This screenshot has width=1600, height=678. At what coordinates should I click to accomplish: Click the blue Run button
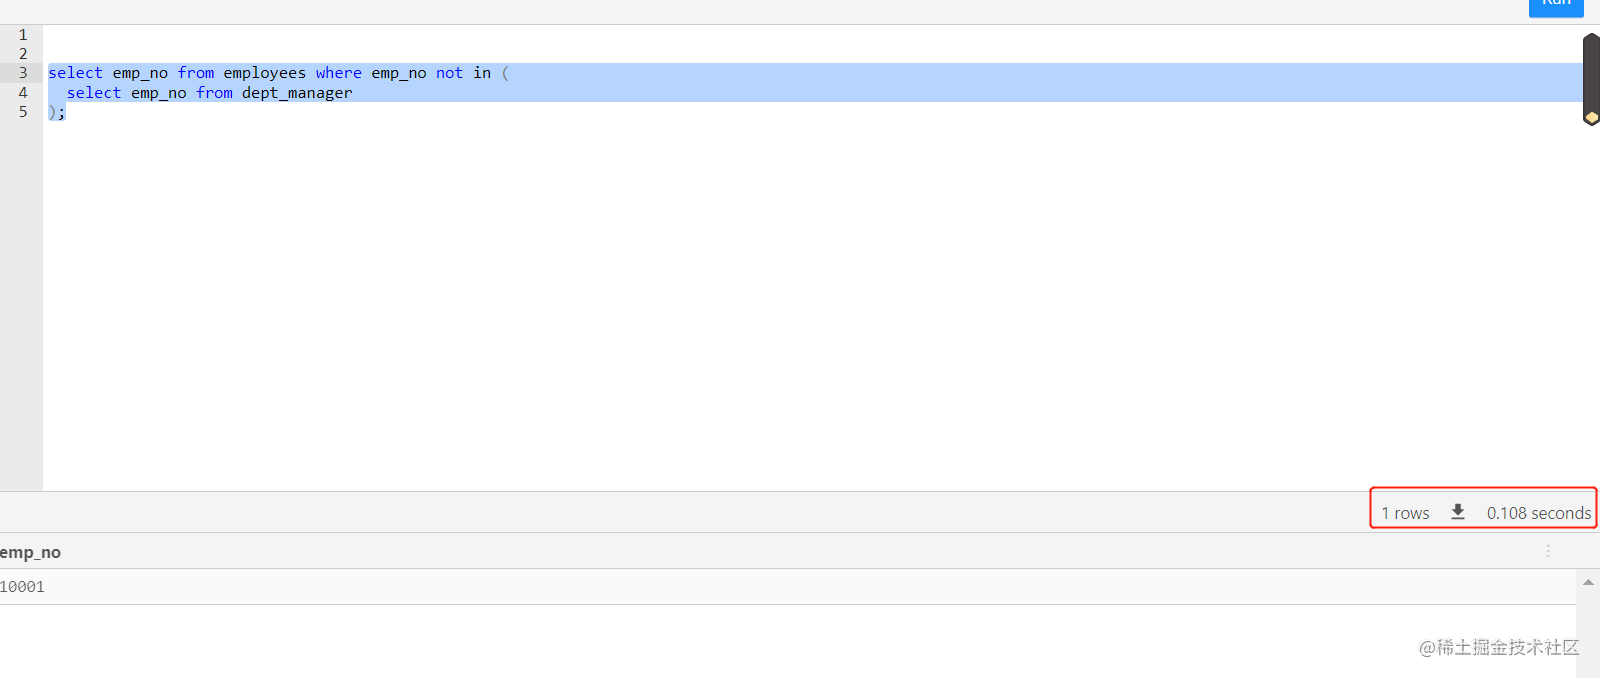(x=1556, y=6)
